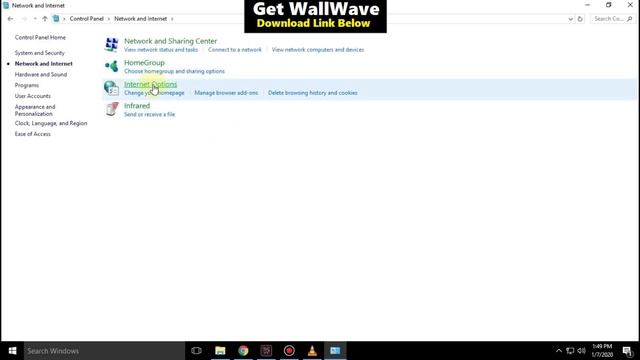Click the HomeGroup icon
The height and width of the screenshot is (360, 640).
pyautogui.click(x=111, y=66)
